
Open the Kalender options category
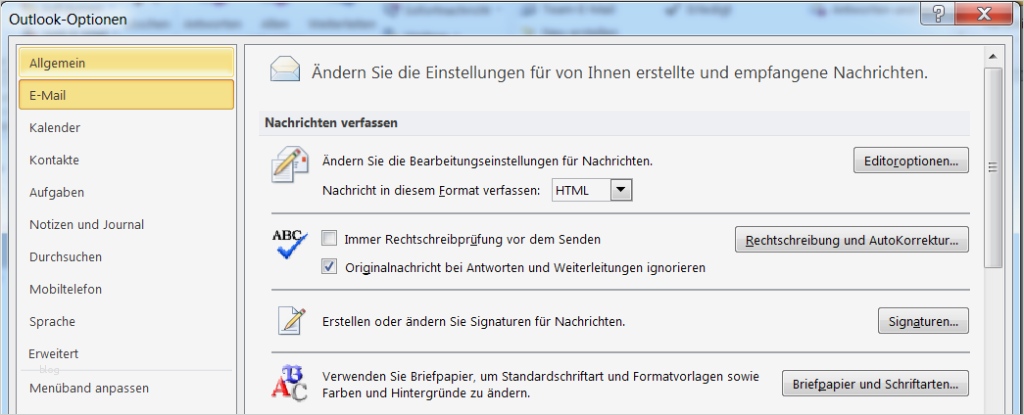(127, 127)
